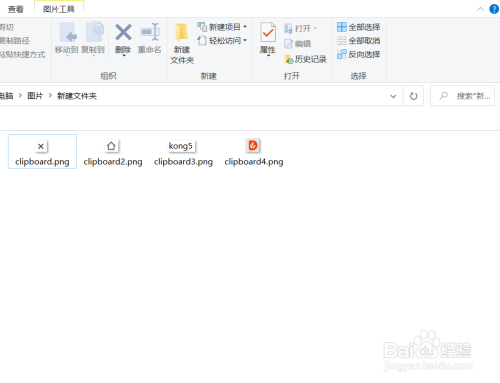500x383 pixels.
Task: Open the Properties (属性) dropdown arrow
Action: (268, 56)
